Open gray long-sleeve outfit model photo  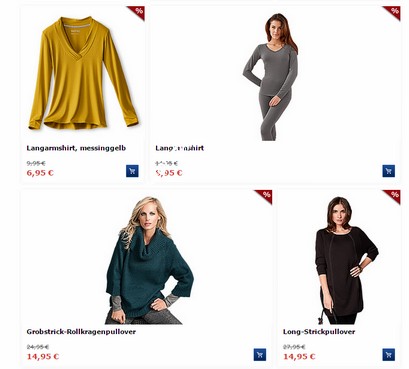click(270, 77)
